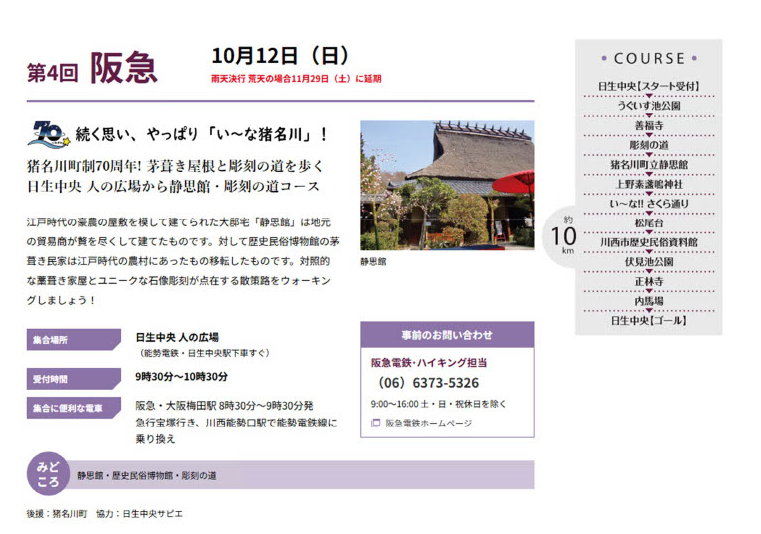Click the date 10月12日（日）
This screenshot has height=534, width=761.
click(x=280, y=56)
